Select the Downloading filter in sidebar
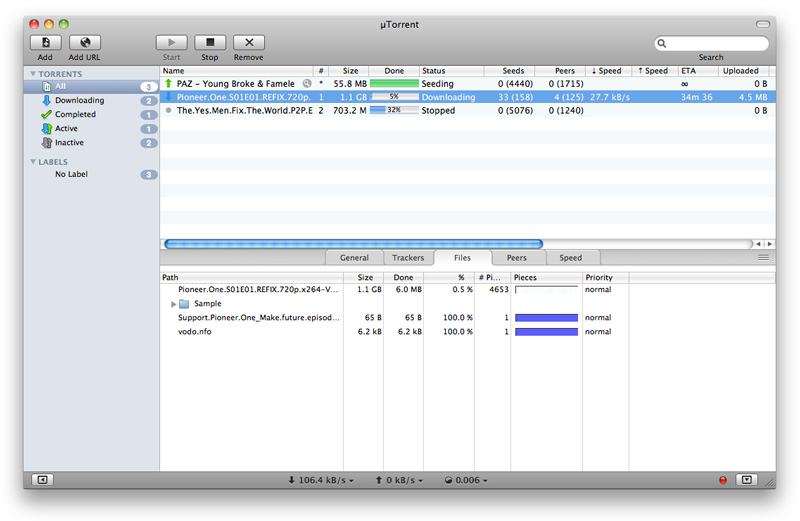Screen dimensions: 800x521 tap(78, 101)
